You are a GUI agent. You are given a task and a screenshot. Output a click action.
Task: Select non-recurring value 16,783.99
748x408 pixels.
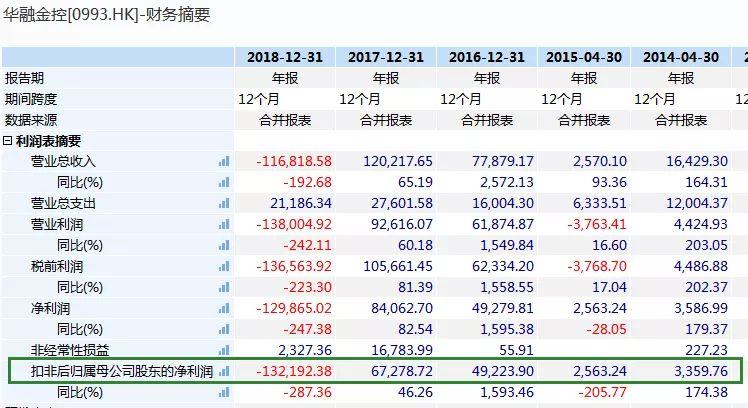click(402, 350)
